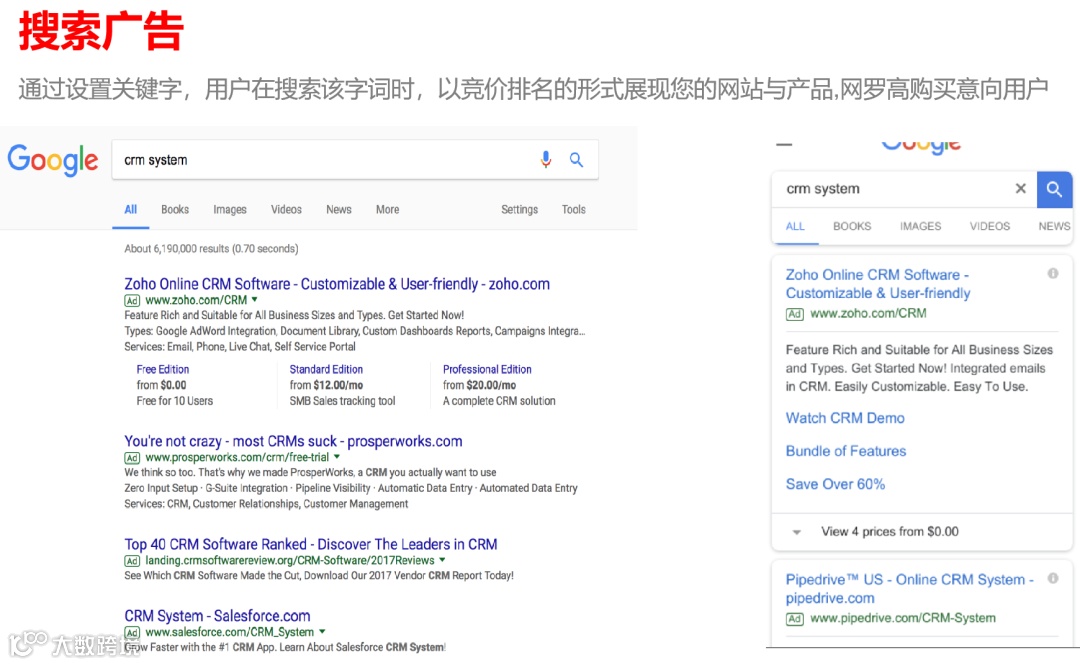
Task: Click info icon beside Zoho mobile ad
Action: point(1052,274)
